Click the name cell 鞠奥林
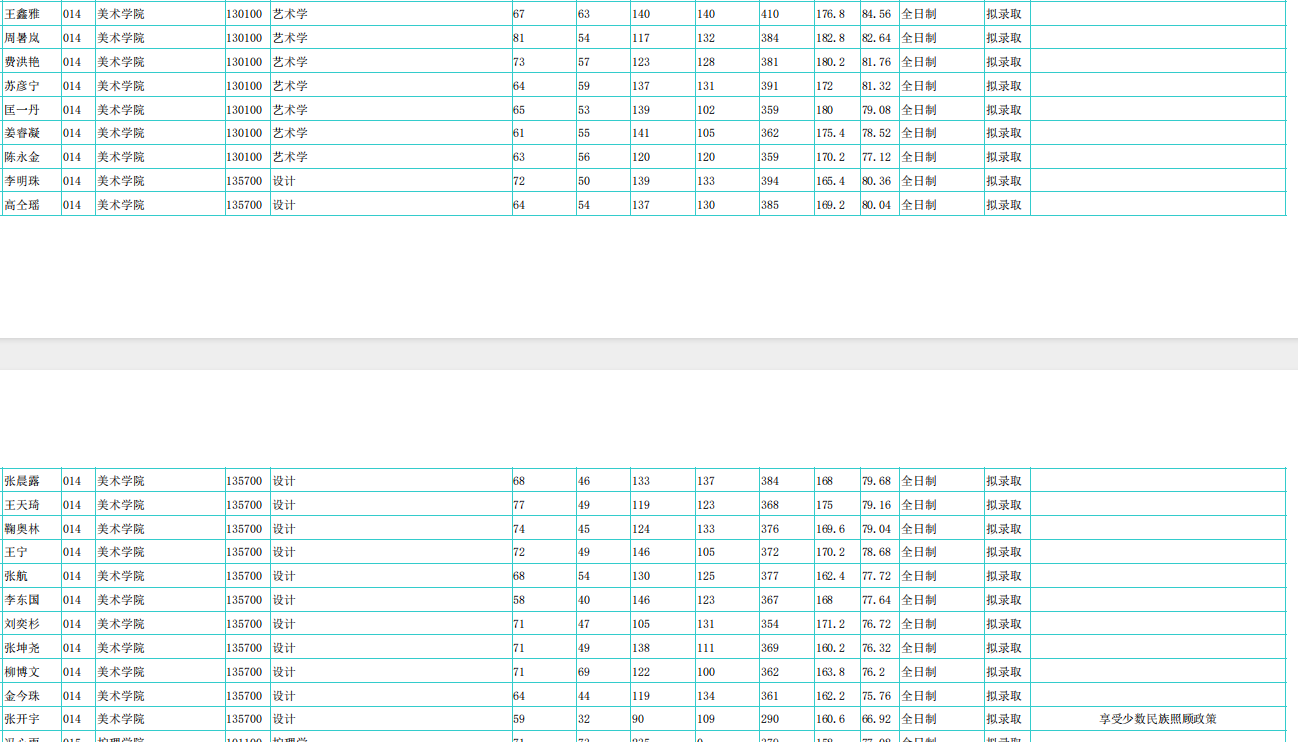 pos(22,529)
